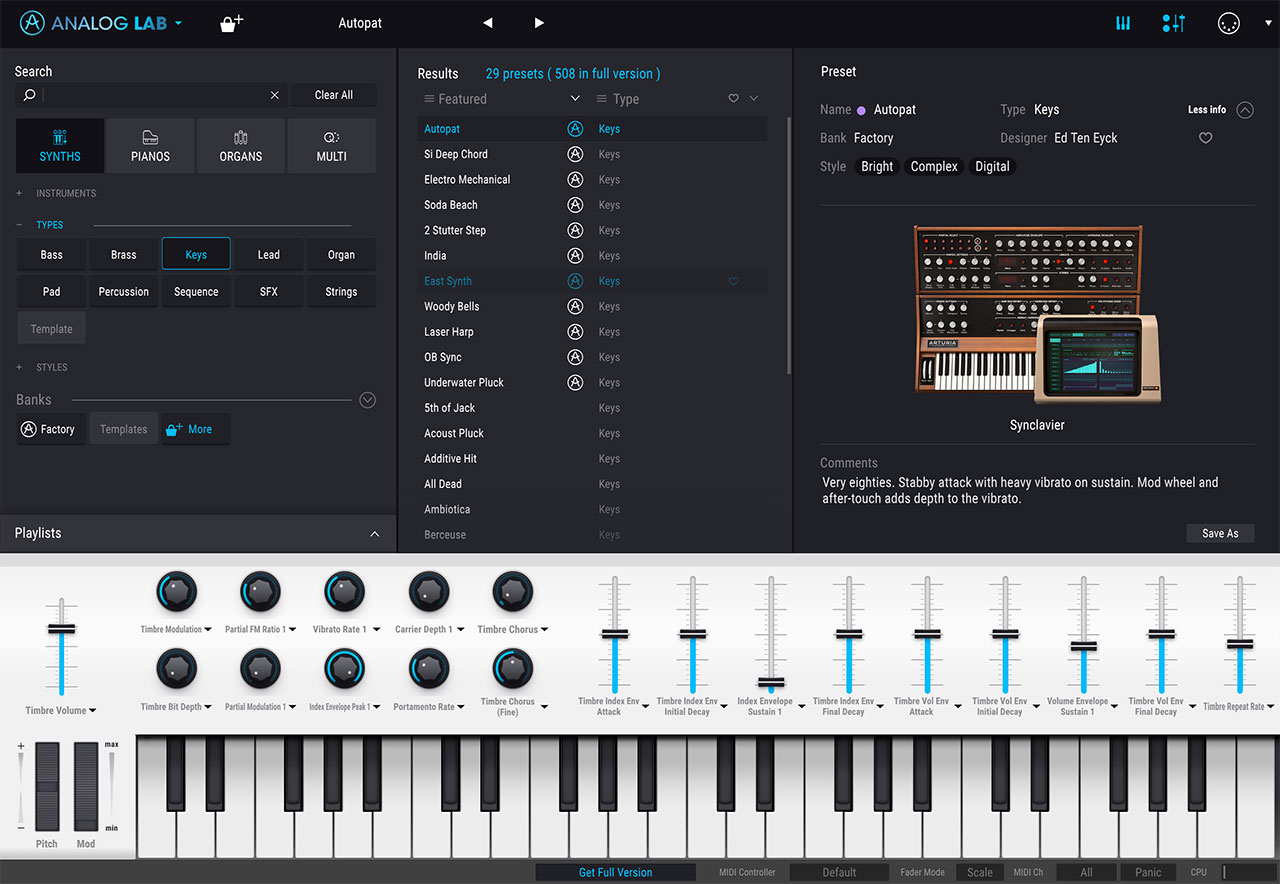Image resolution: width=1280 pixels, height=884 pixels.
Task: Toggle the Strings type filter
Action: click(341, 291)
